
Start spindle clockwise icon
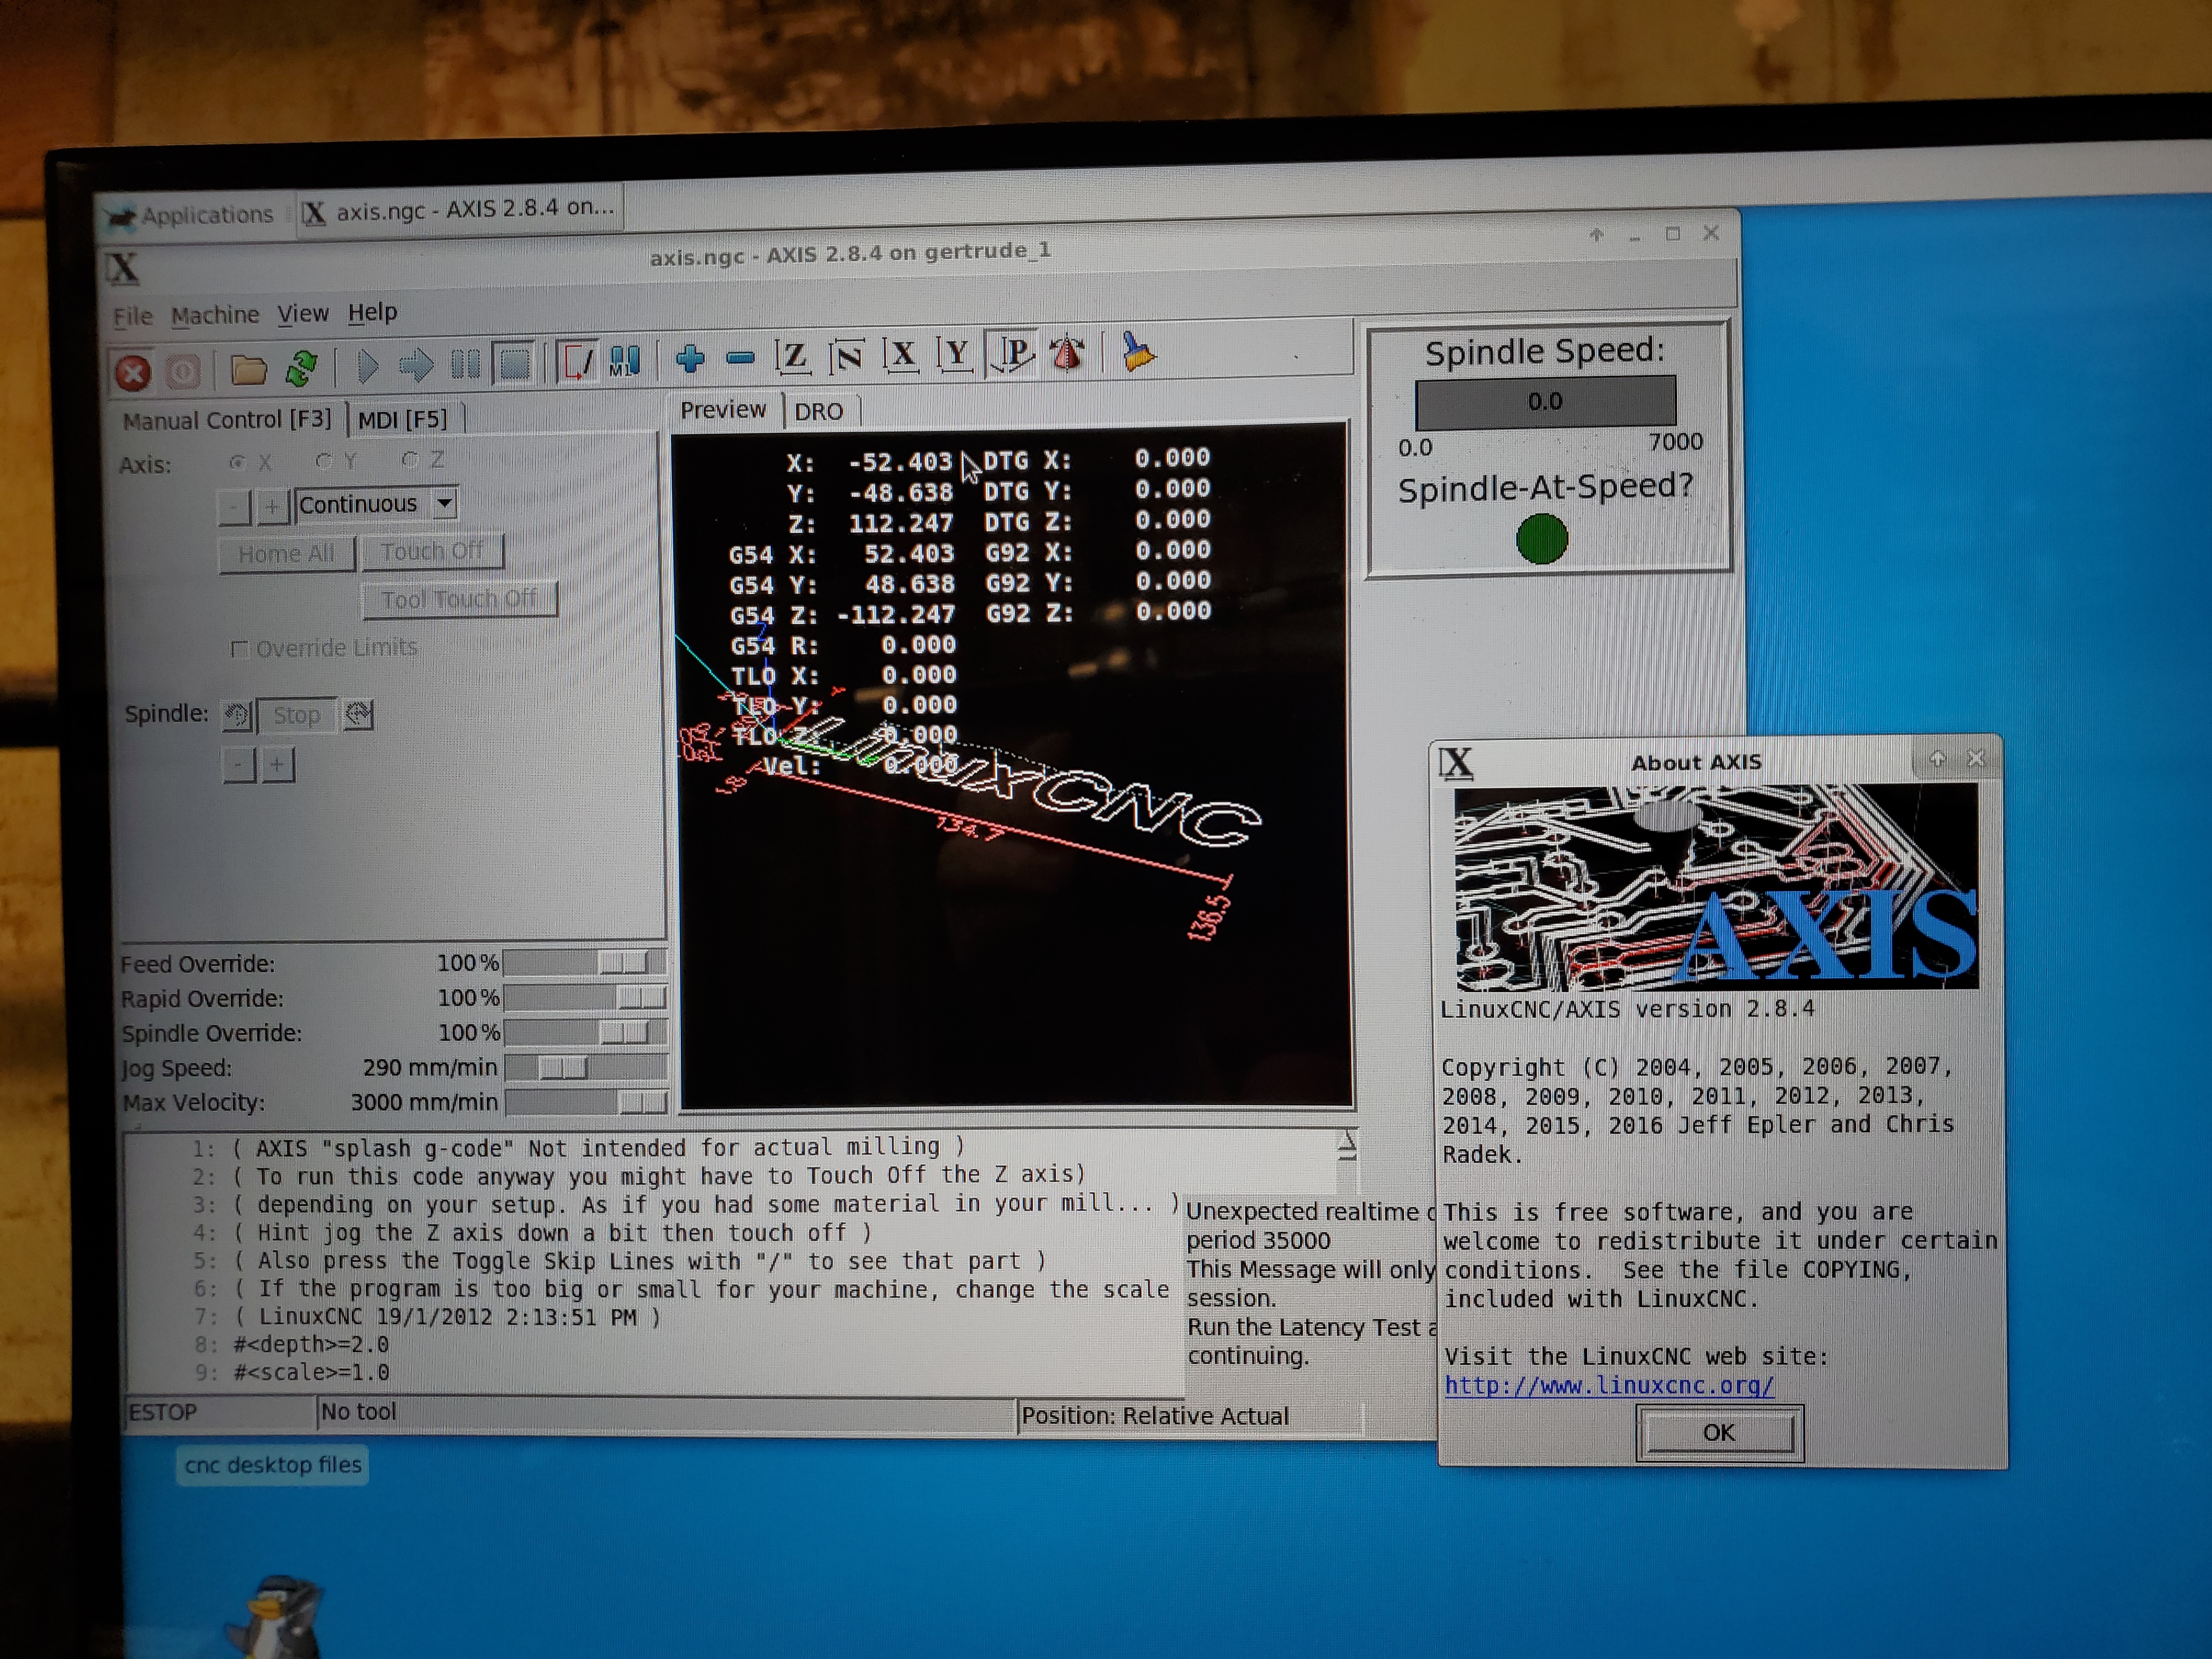click(x=358, y=714)
